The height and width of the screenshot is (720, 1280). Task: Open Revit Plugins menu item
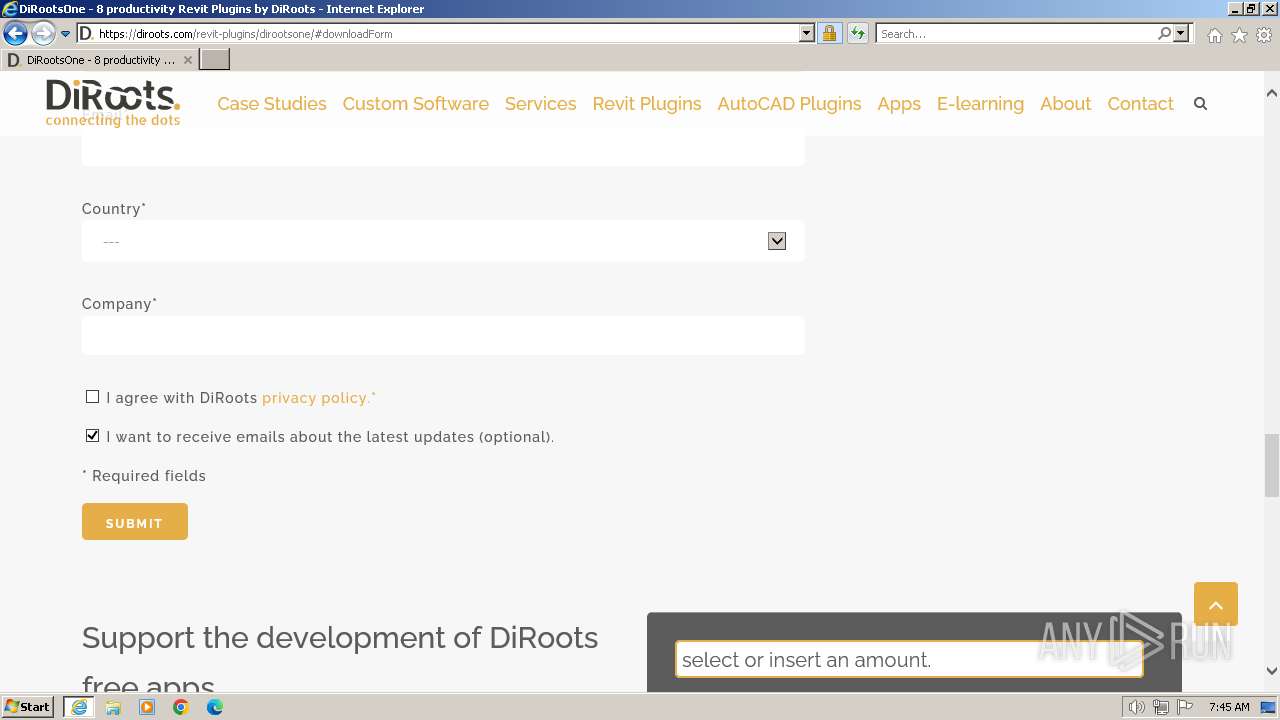pos(647,104)
